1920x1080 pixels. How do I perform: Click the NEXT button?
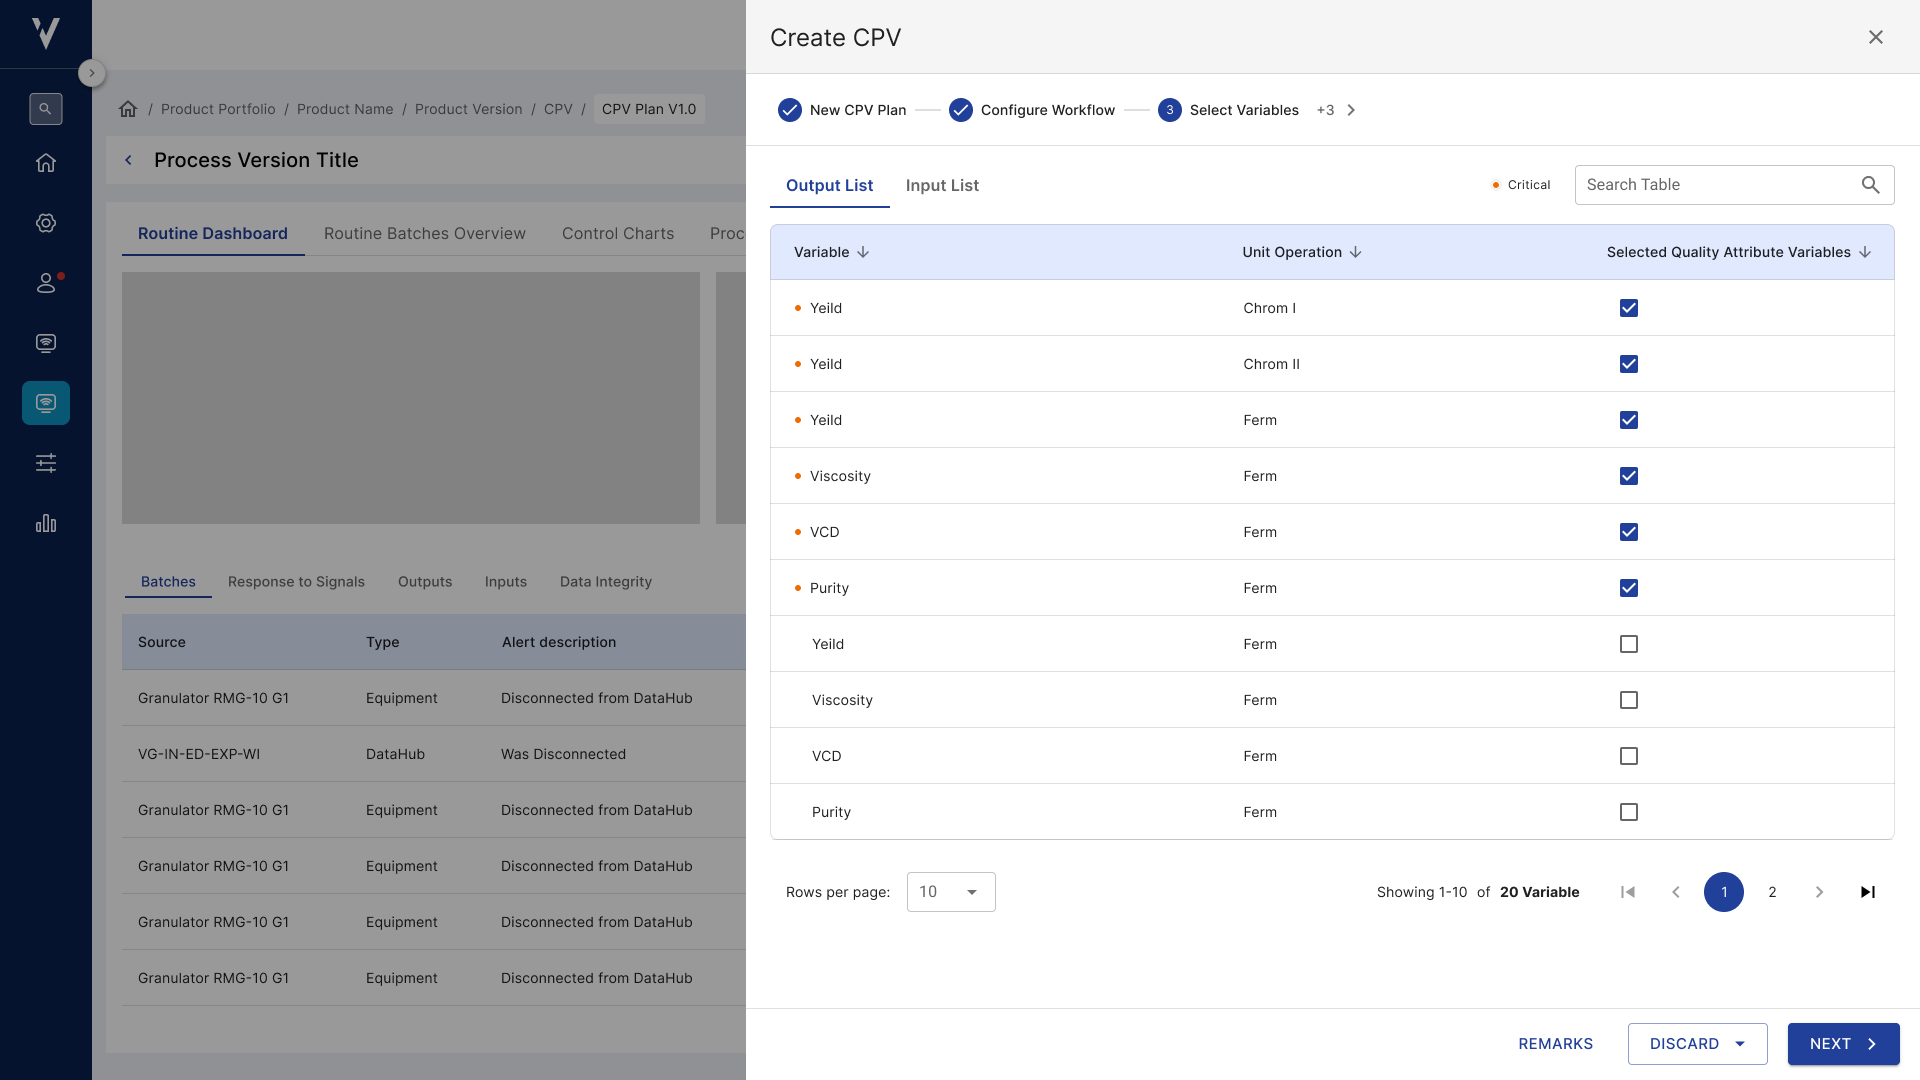(1843, 1044)
